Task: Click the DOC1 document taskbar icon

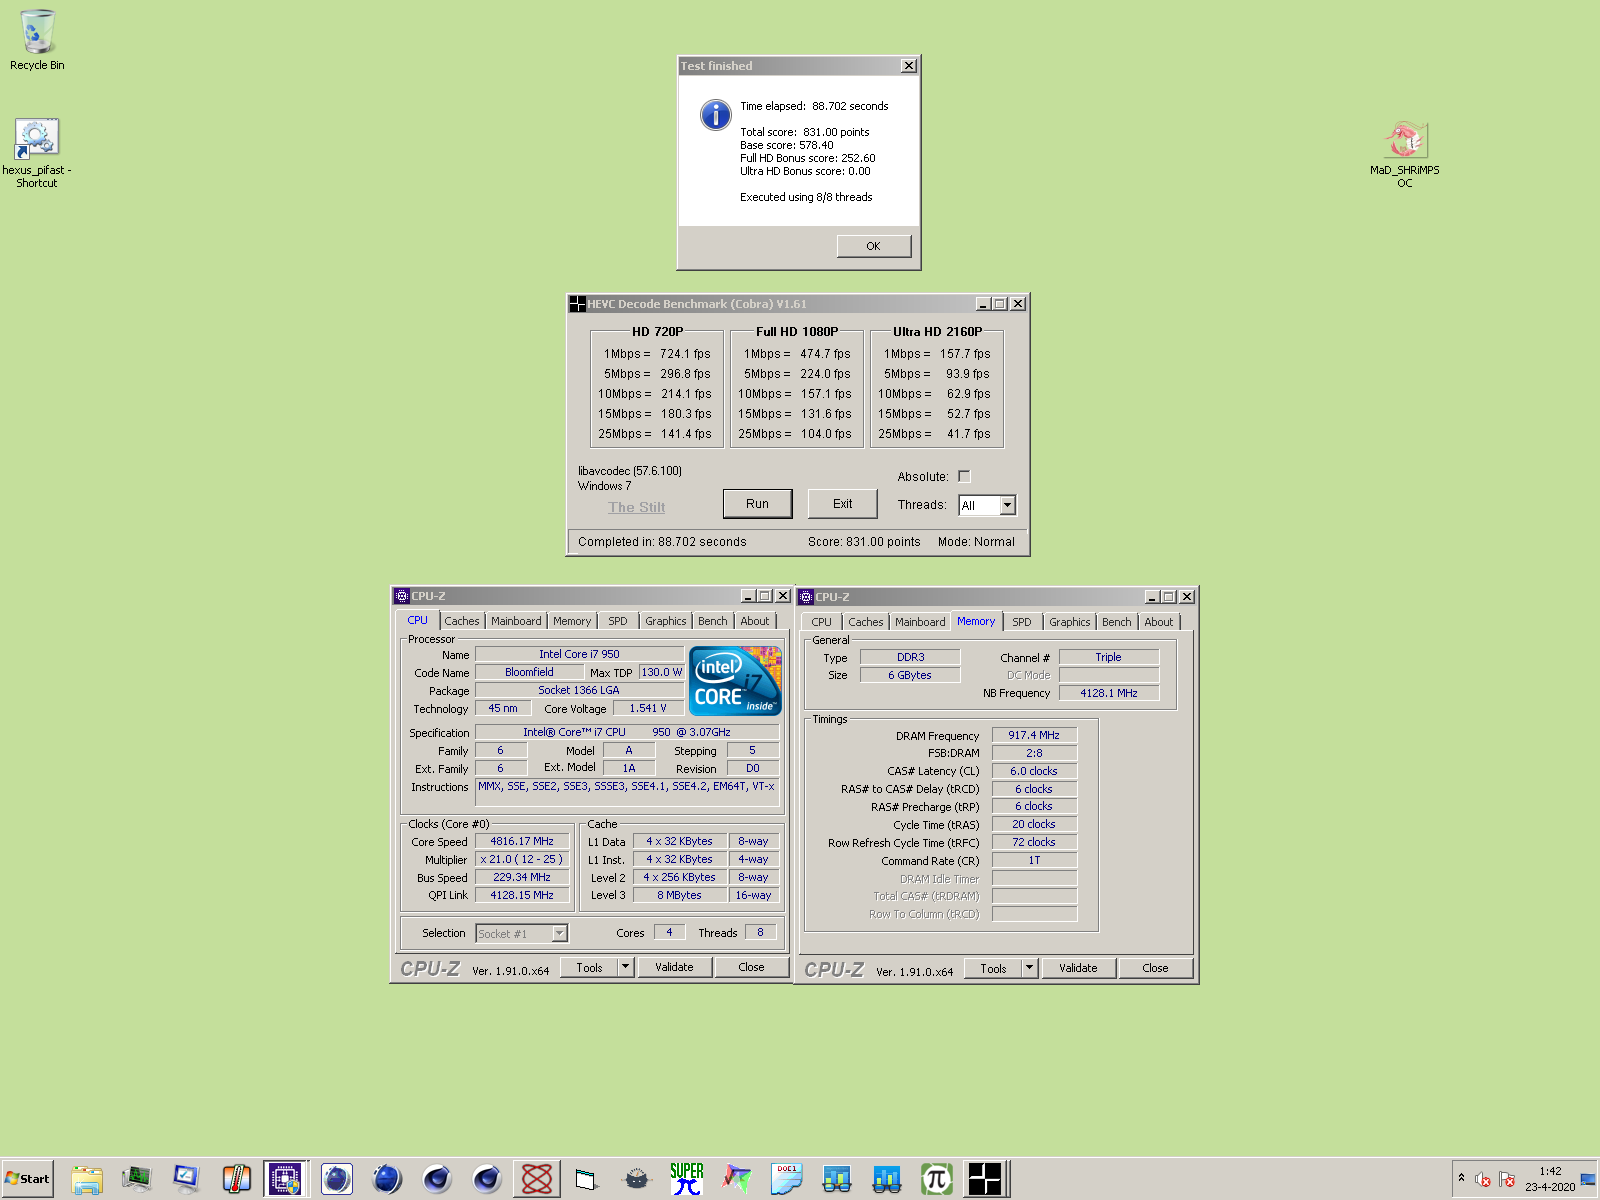Action: [x=787, y=1179]
